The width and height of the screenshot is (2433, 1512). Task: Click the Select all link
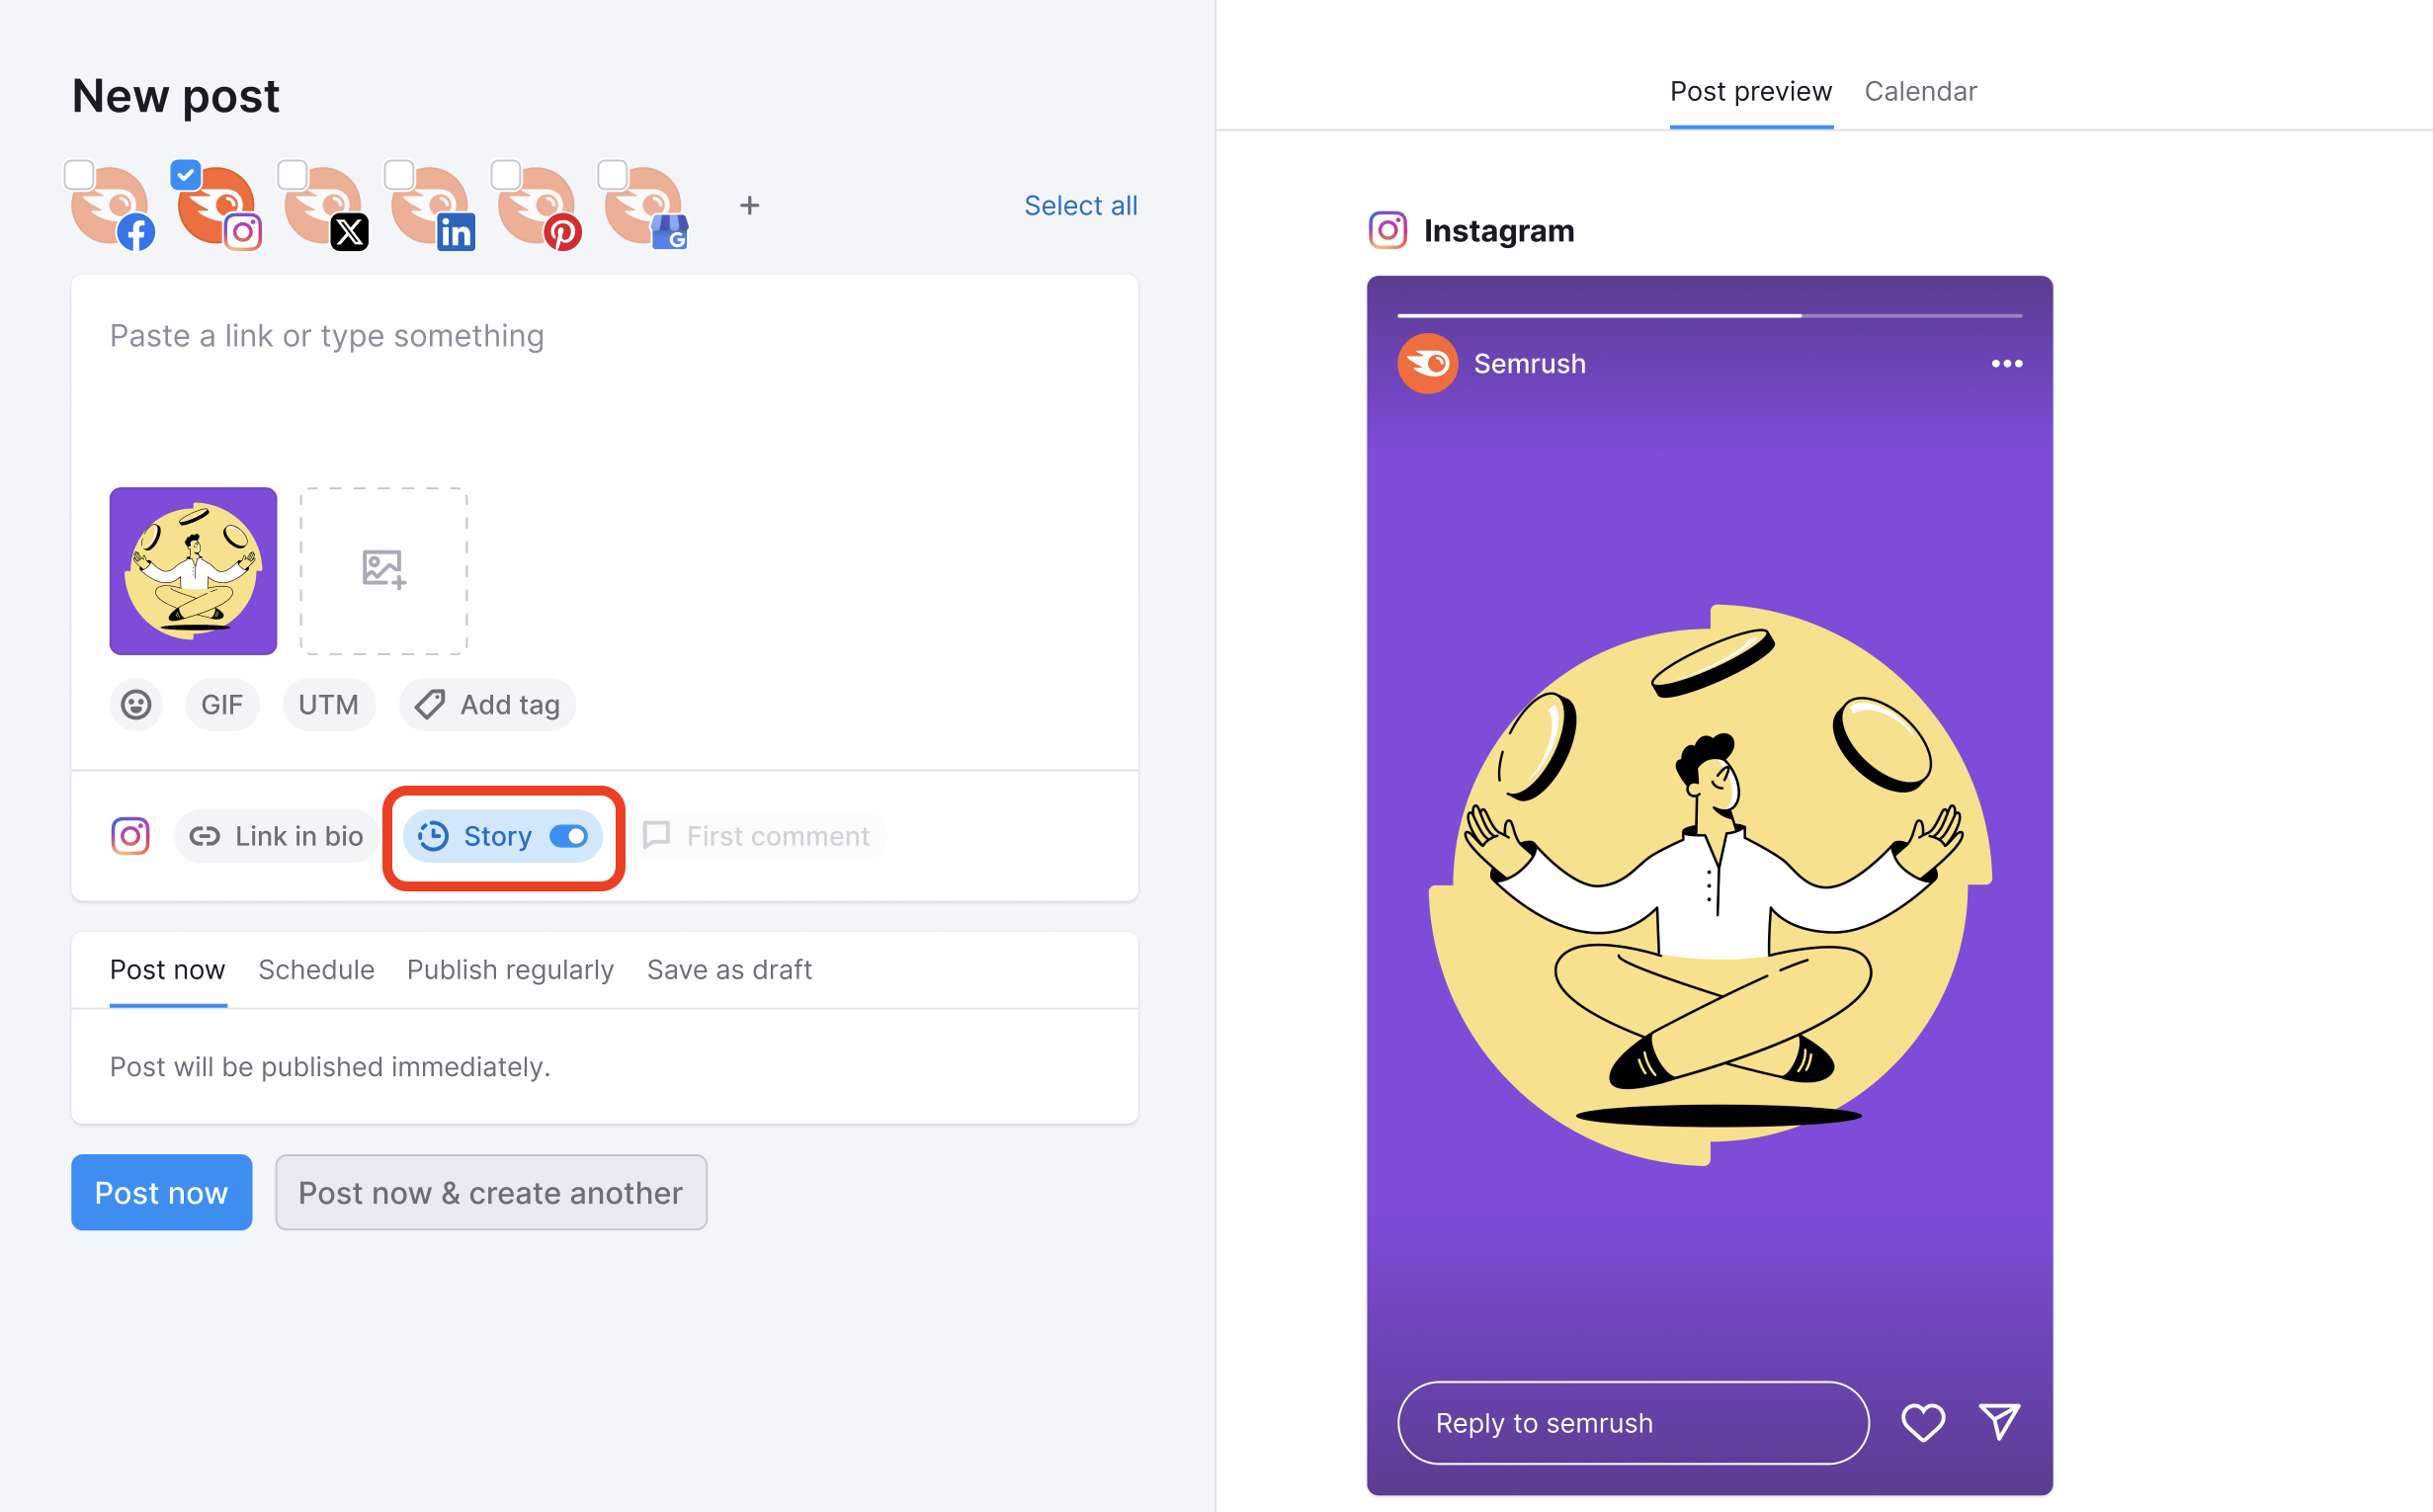click(x=1078, y=206)
